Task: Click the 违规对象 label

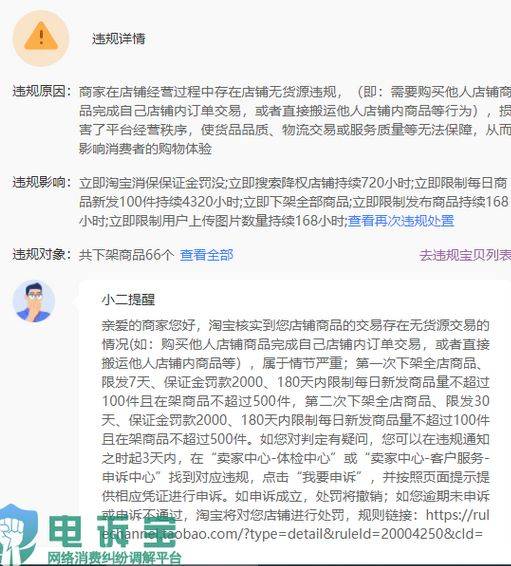Action: tap(42, 254)
